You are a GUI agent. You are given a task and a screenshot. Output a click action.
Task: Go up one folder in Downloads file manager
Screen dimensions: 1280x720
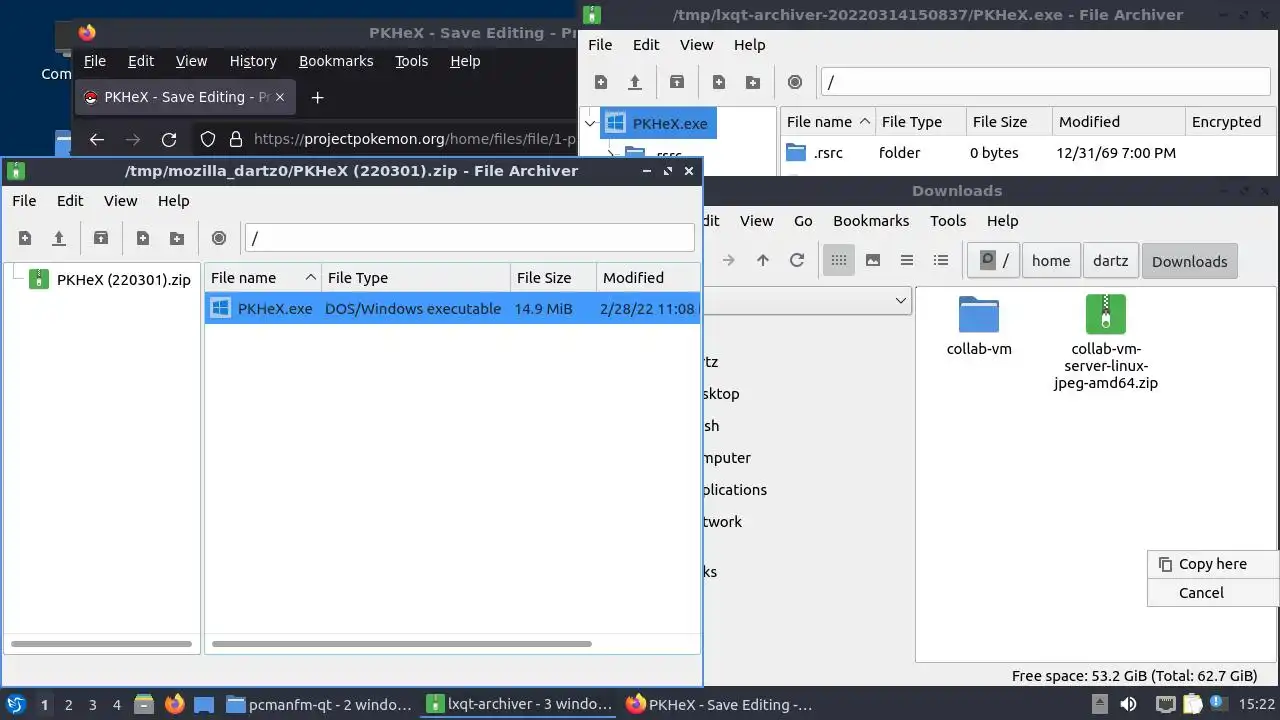click(763, 260)
